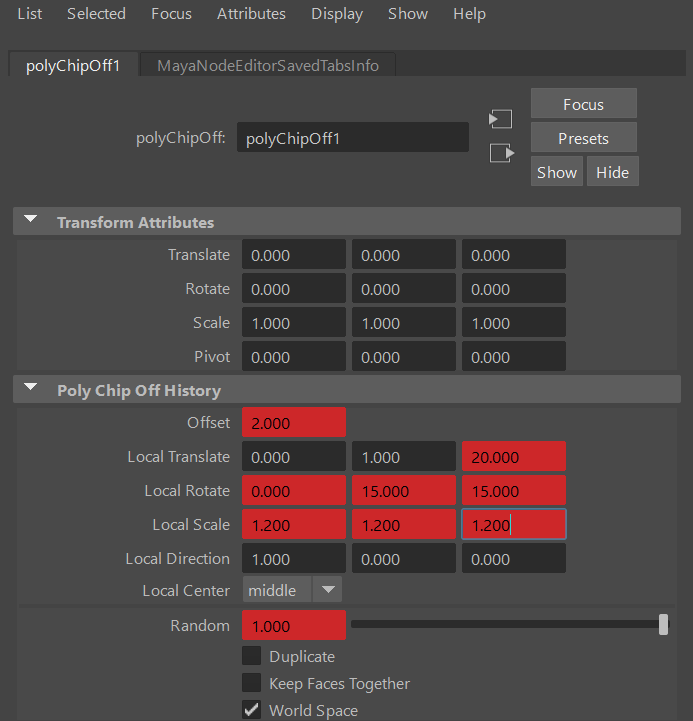Click the Presets button
Viewport: 693px width, 721px height.
coord(584,138)
